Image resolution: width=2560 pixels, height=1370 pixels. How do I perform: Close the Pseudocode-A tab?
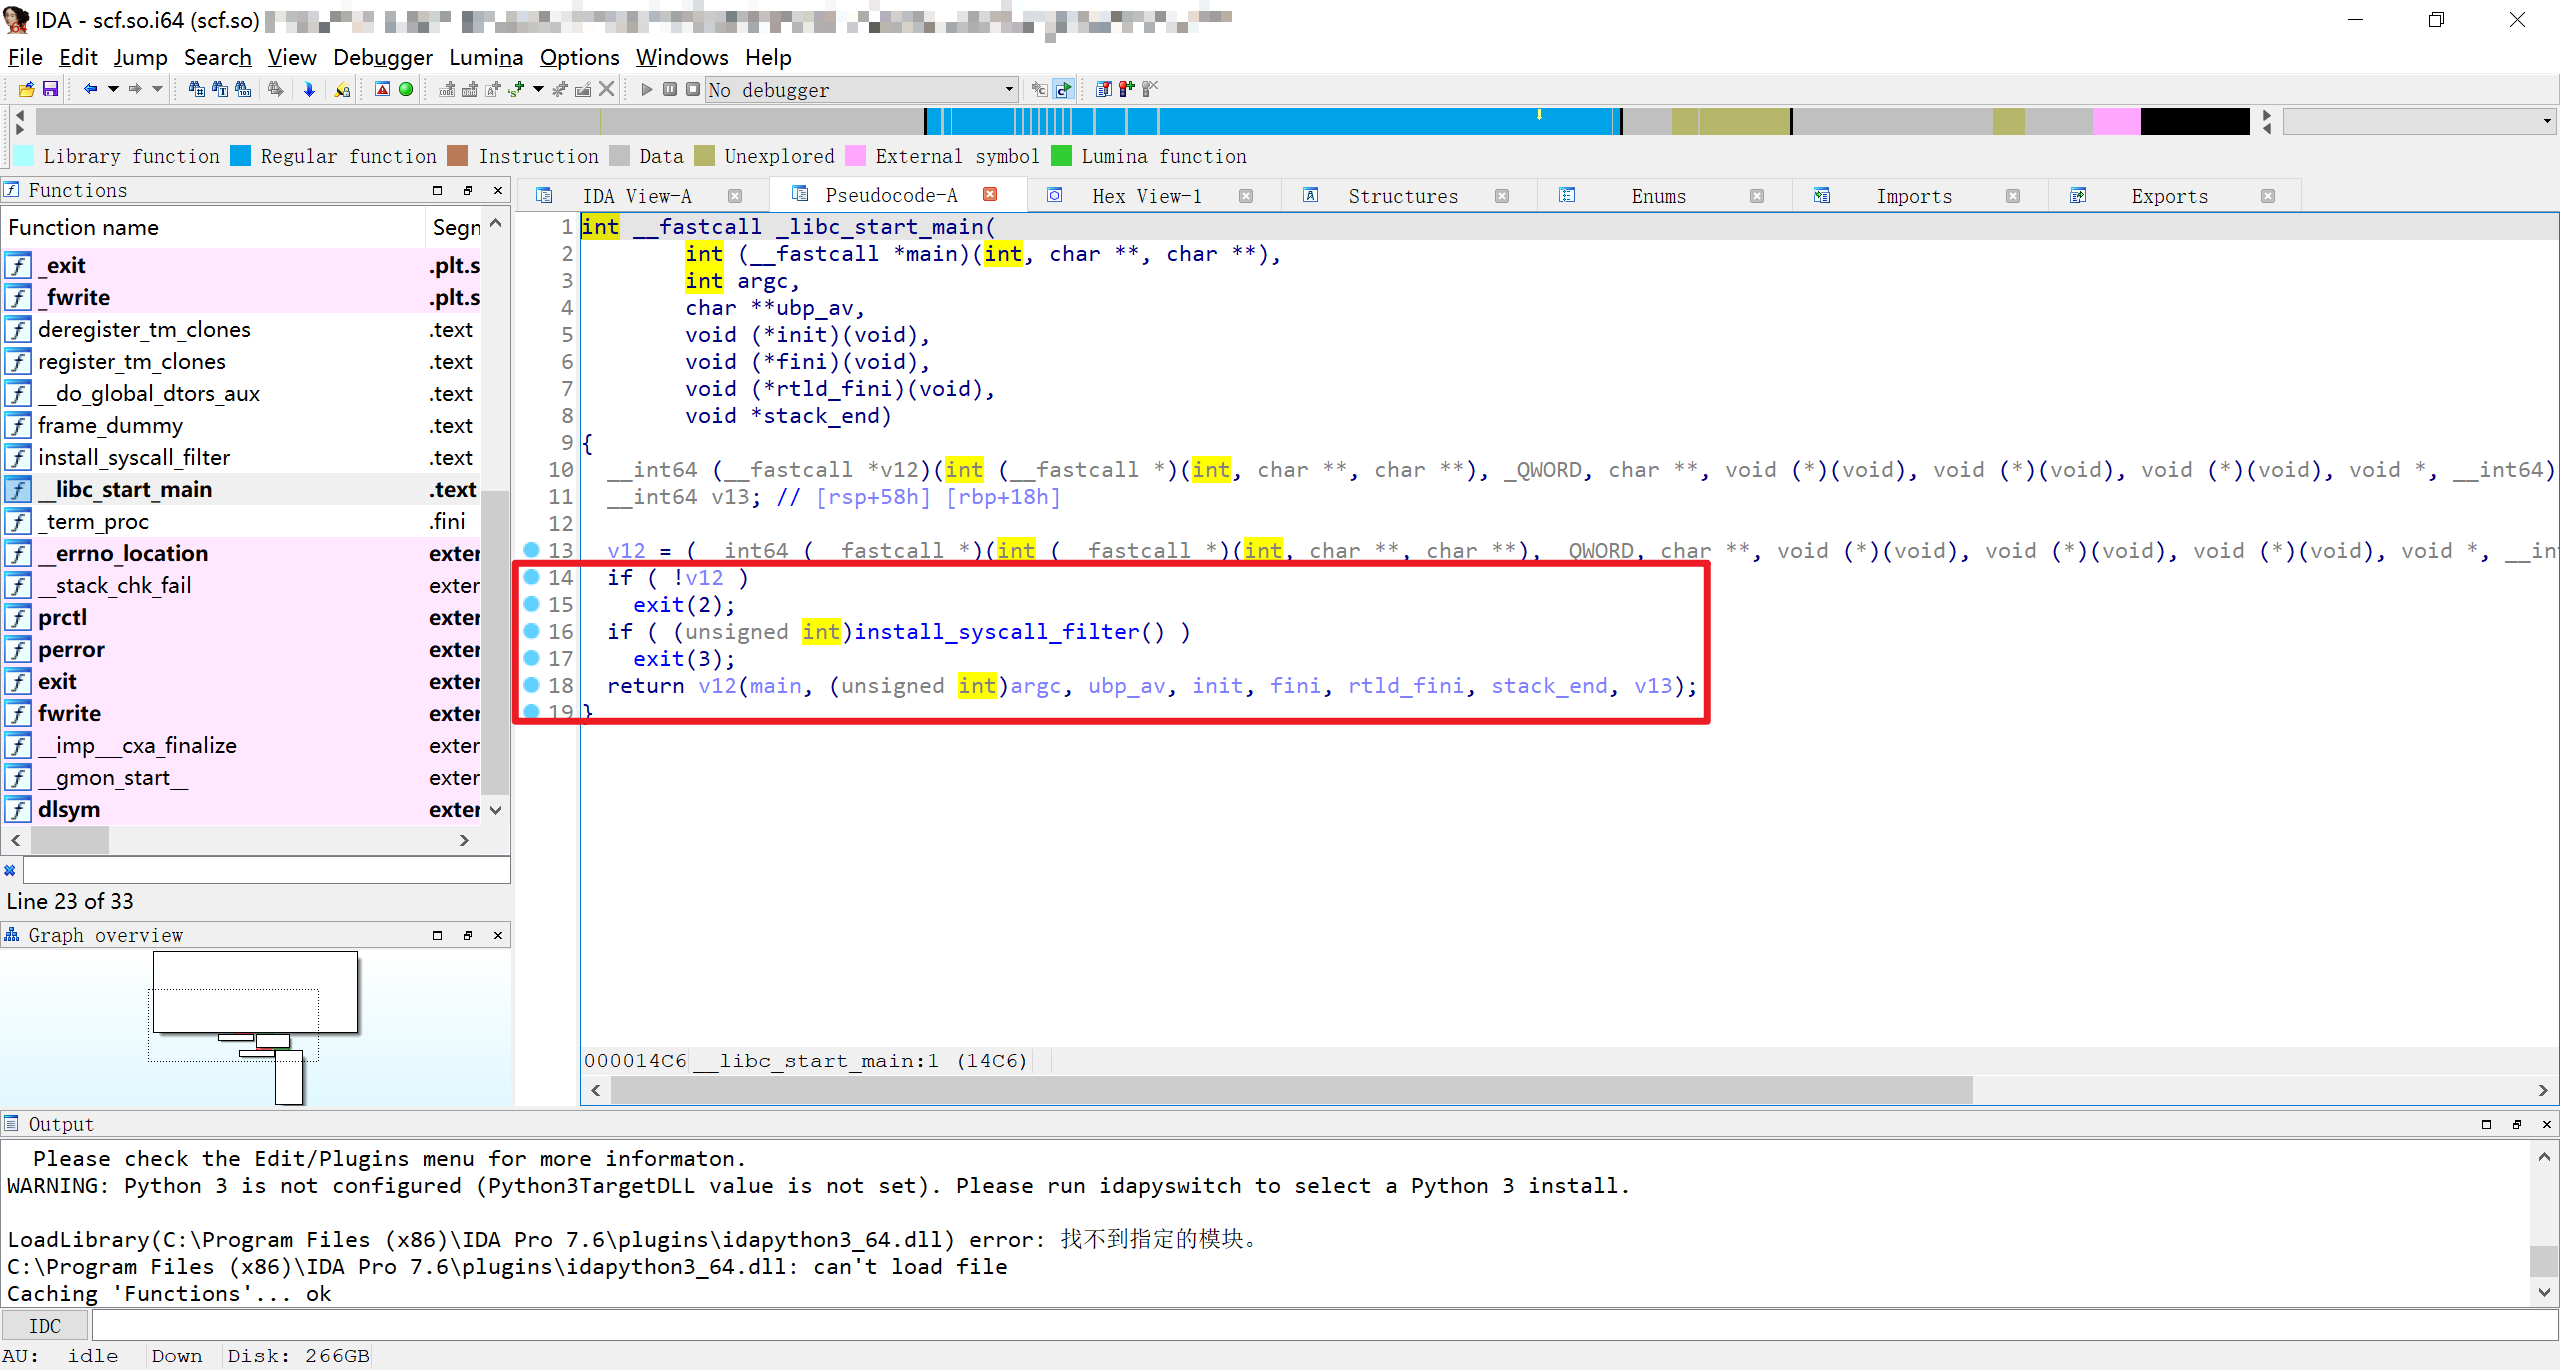990,194
